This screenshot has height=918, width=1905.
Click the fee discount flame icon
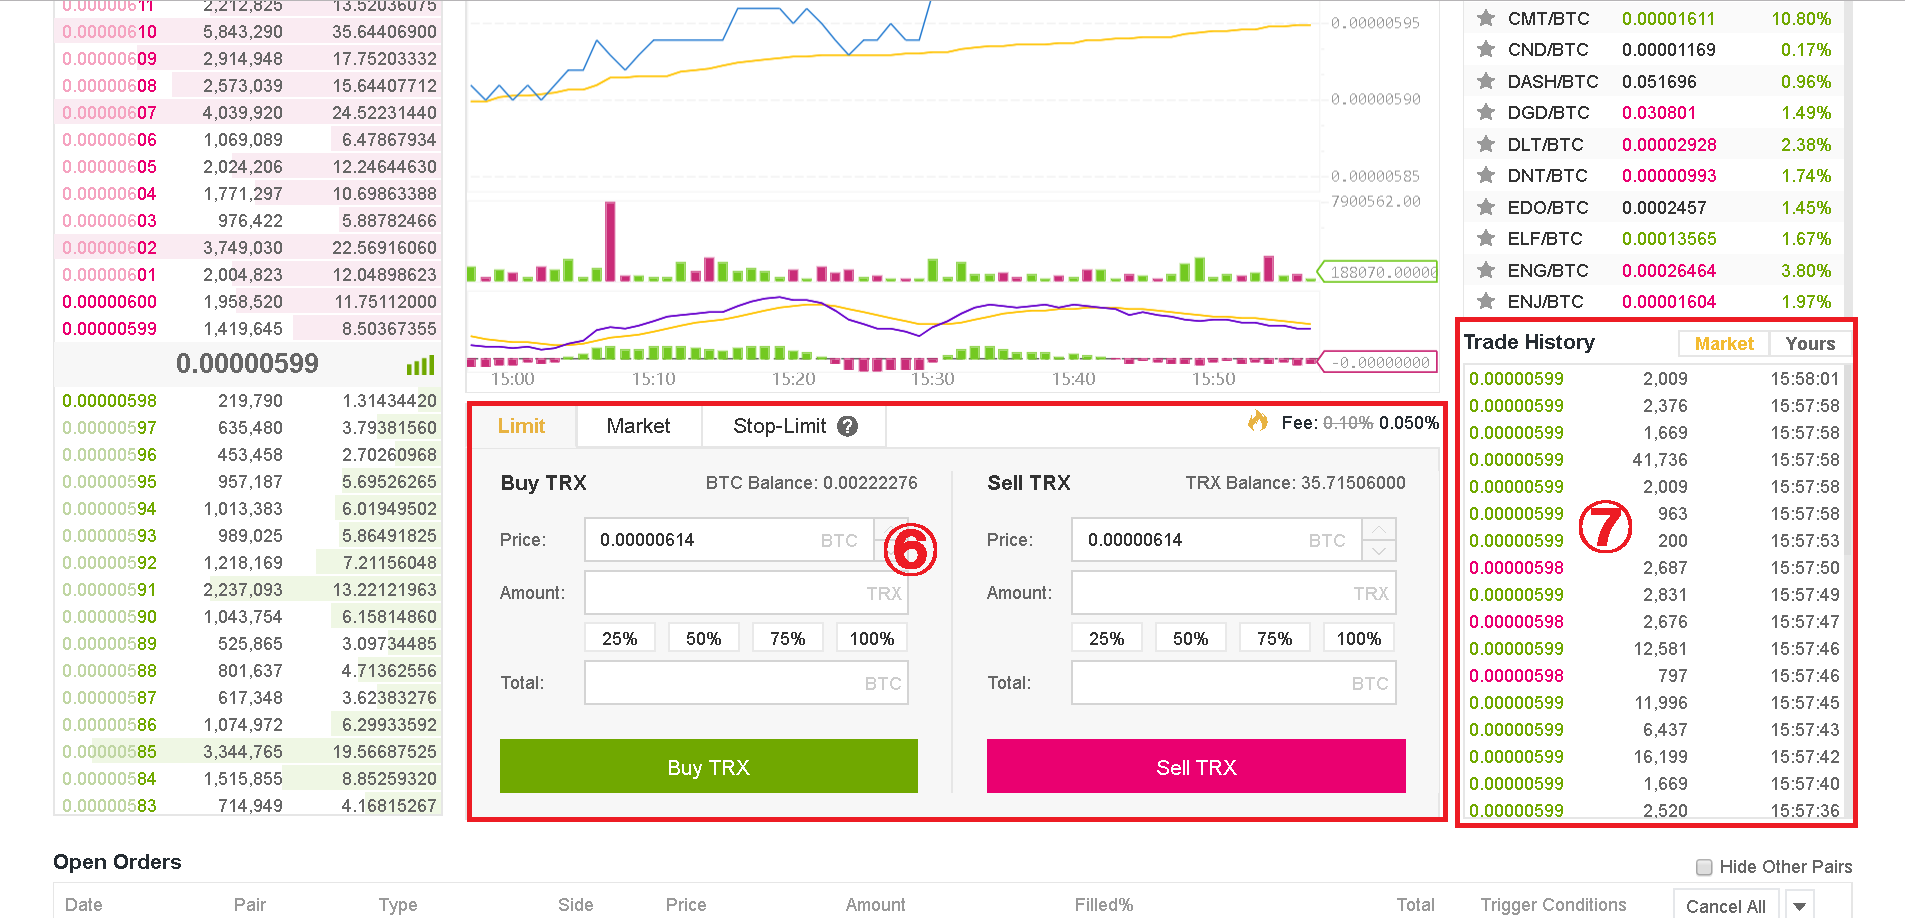point(1257,421)
